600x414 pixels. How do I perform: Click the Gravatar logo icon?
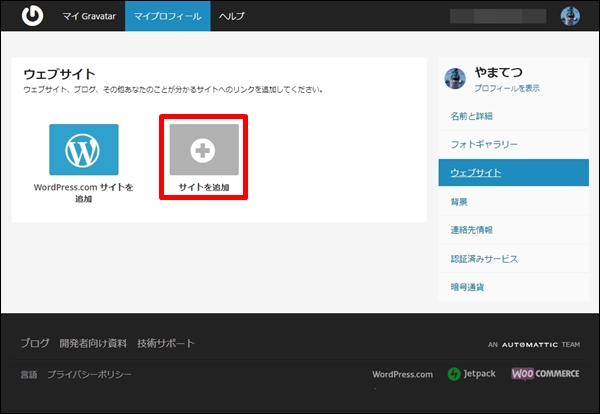pyautogui.click(x=32, y=16)
